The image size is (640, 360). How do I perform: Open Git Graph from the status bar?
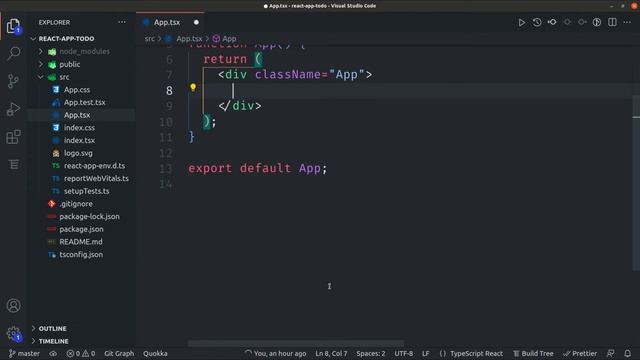119,353
